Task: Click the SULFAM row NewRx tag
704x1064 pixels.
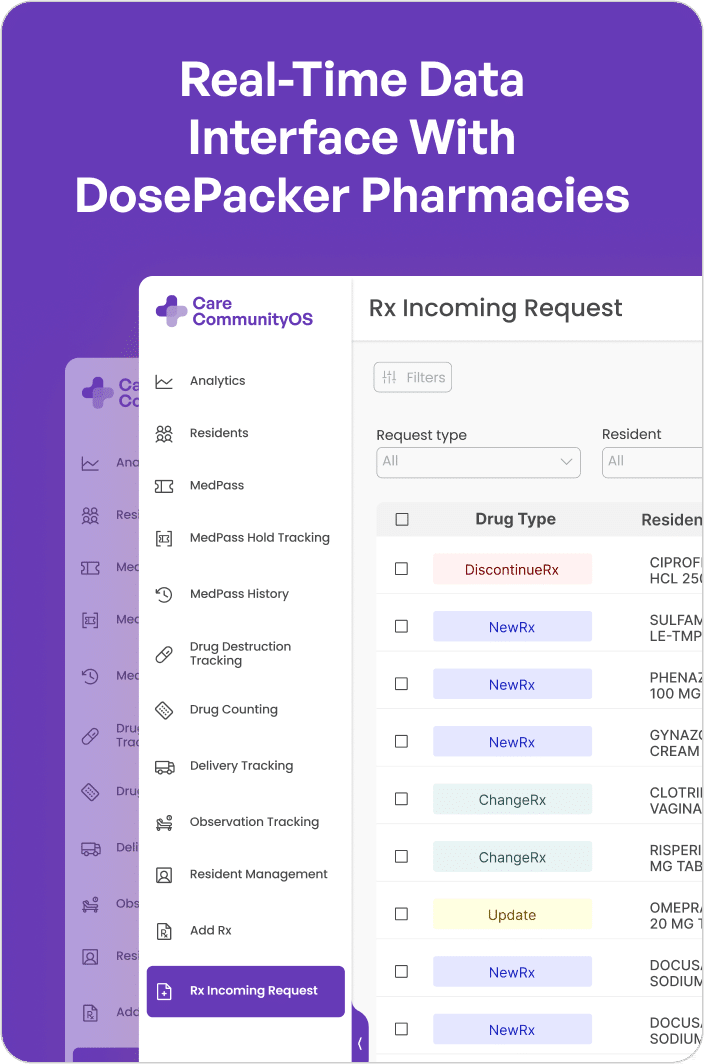Action: (x=513, y=627)
